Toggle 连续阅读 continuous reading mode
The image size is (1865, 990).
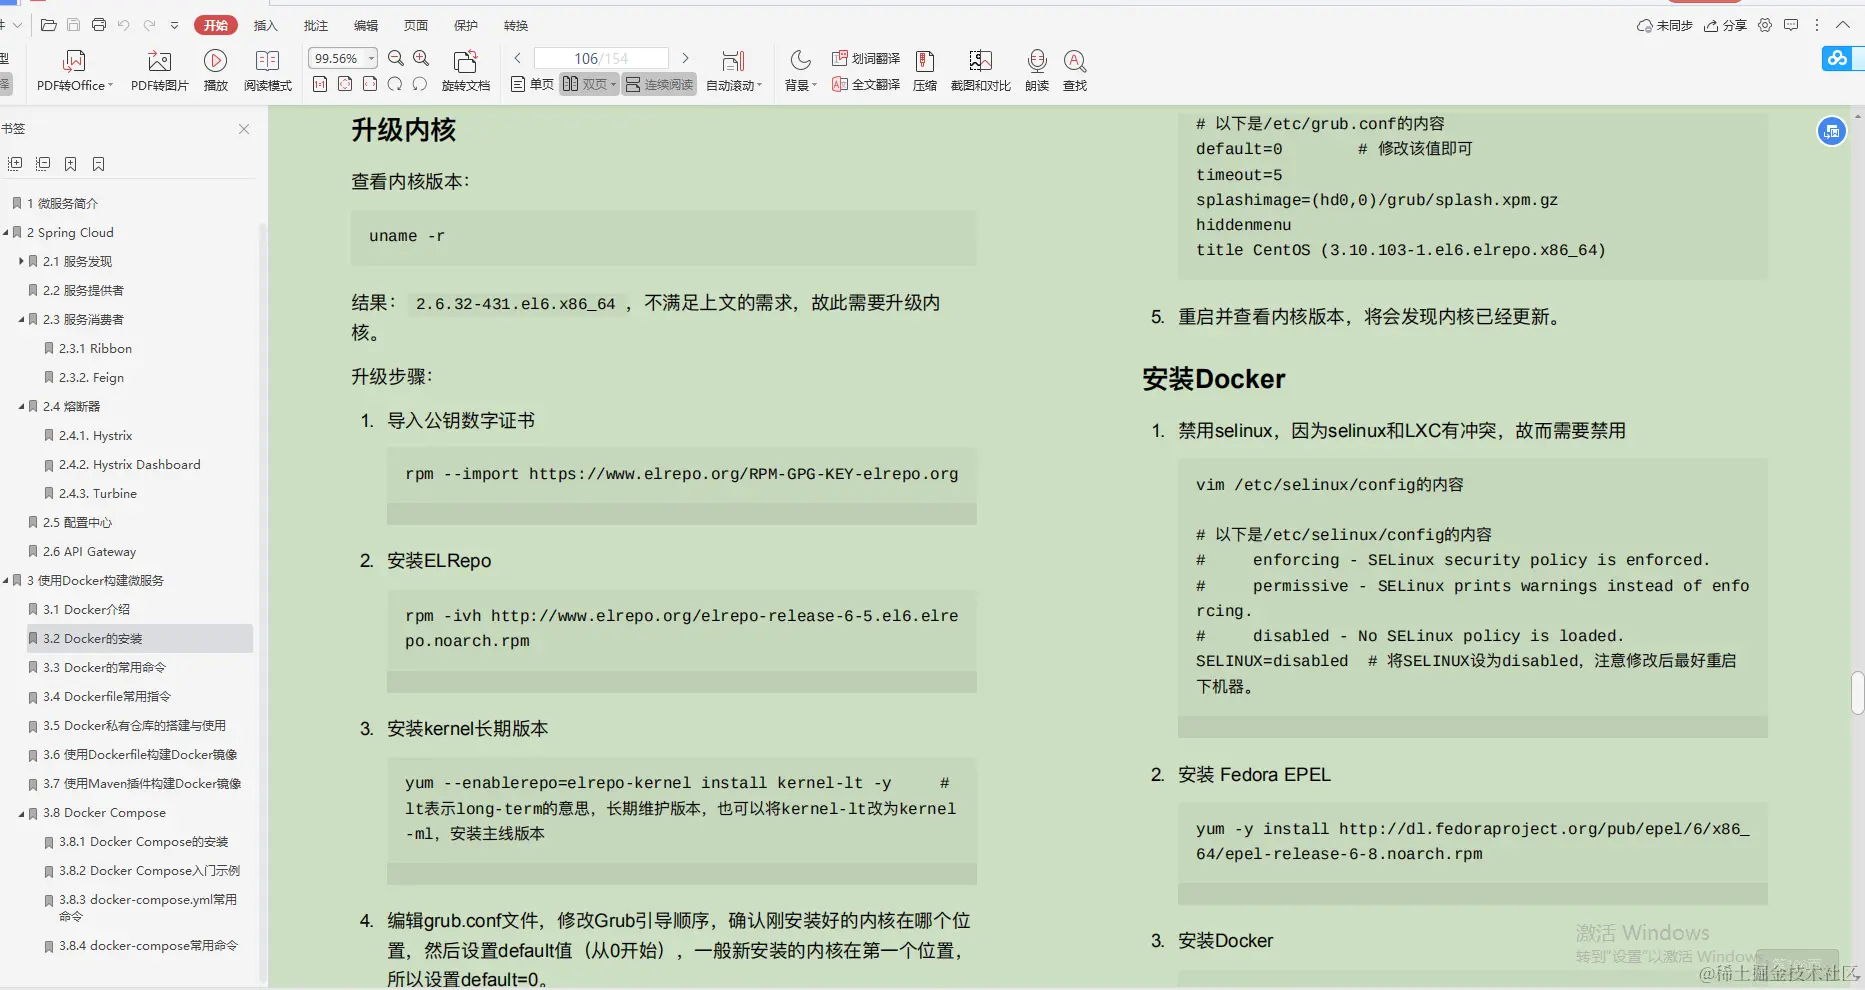(658, 84)
